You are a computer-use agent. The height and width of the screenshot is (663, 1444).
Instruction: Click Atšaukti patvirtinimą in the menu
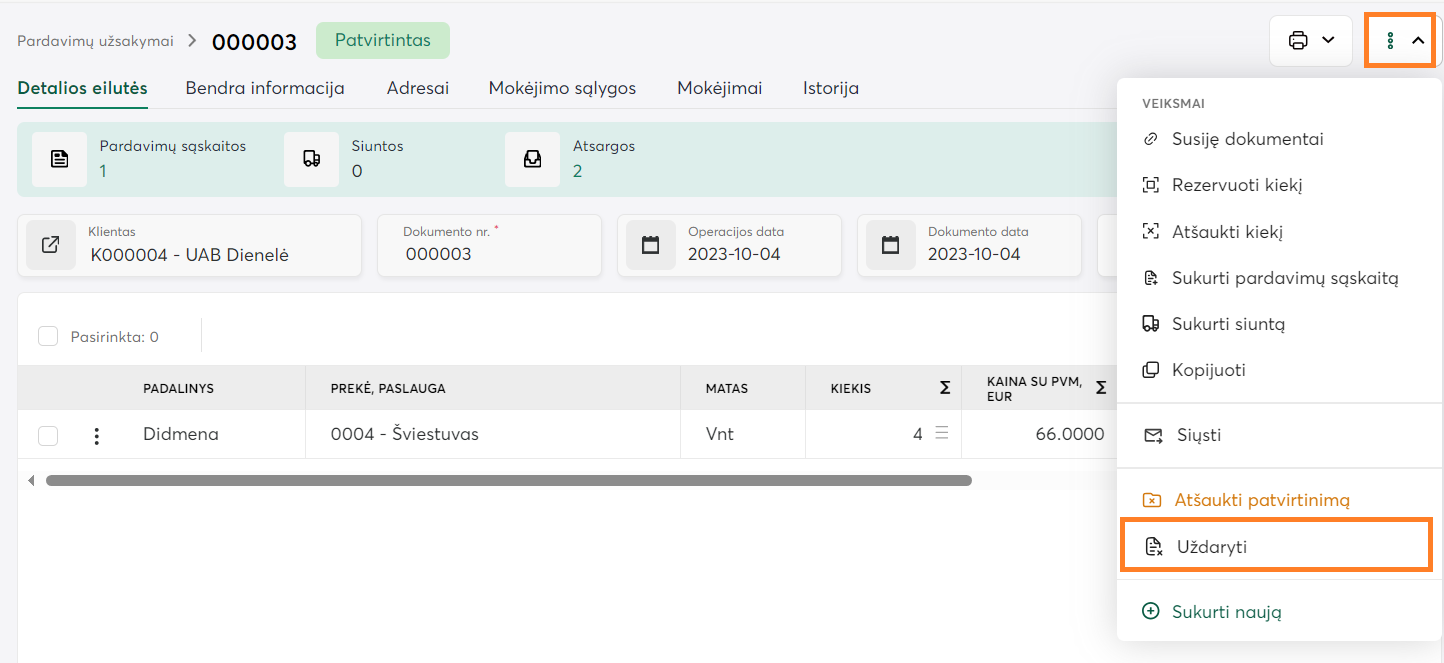pos(1261,500)
